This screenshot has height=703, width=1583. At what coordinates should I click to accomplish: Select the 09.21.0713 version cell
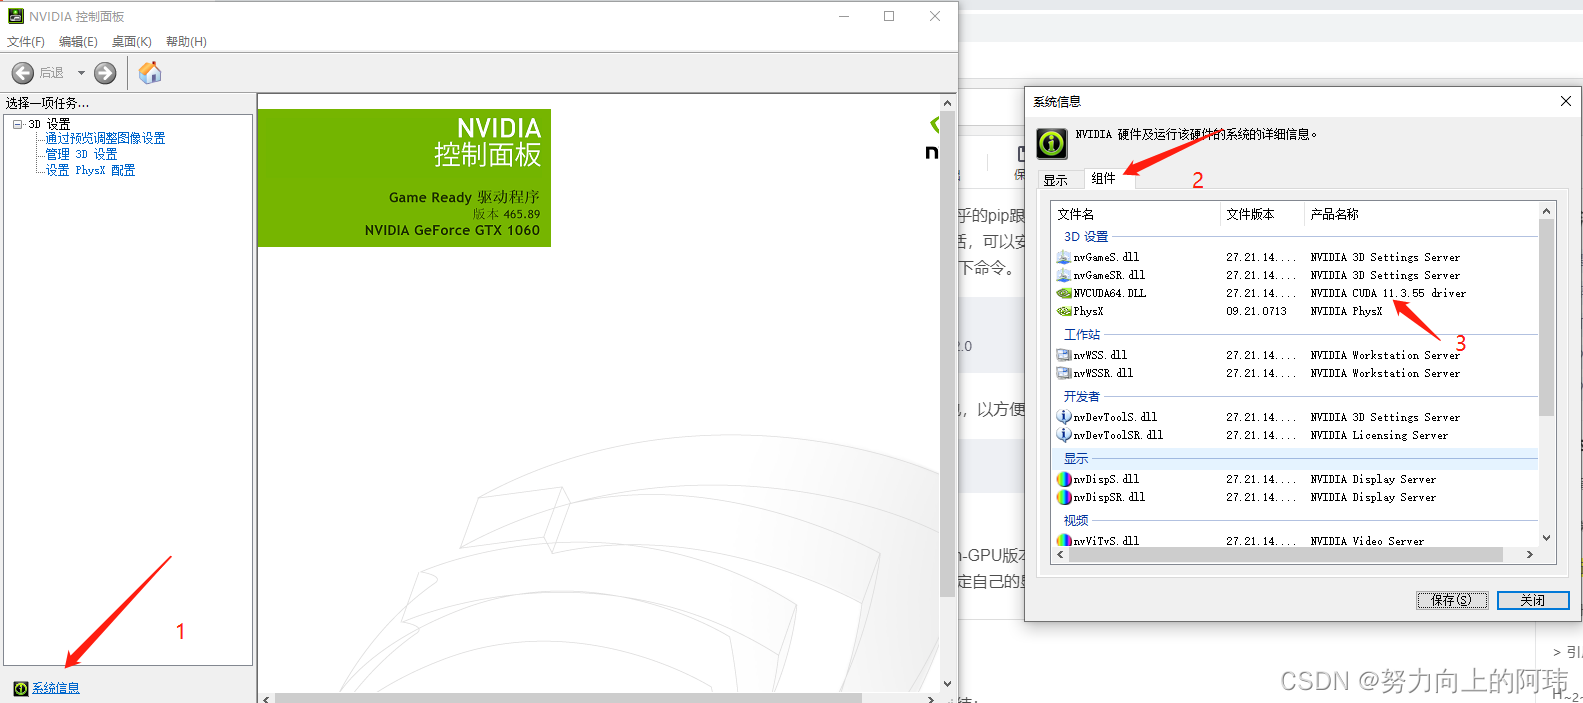1256,311
